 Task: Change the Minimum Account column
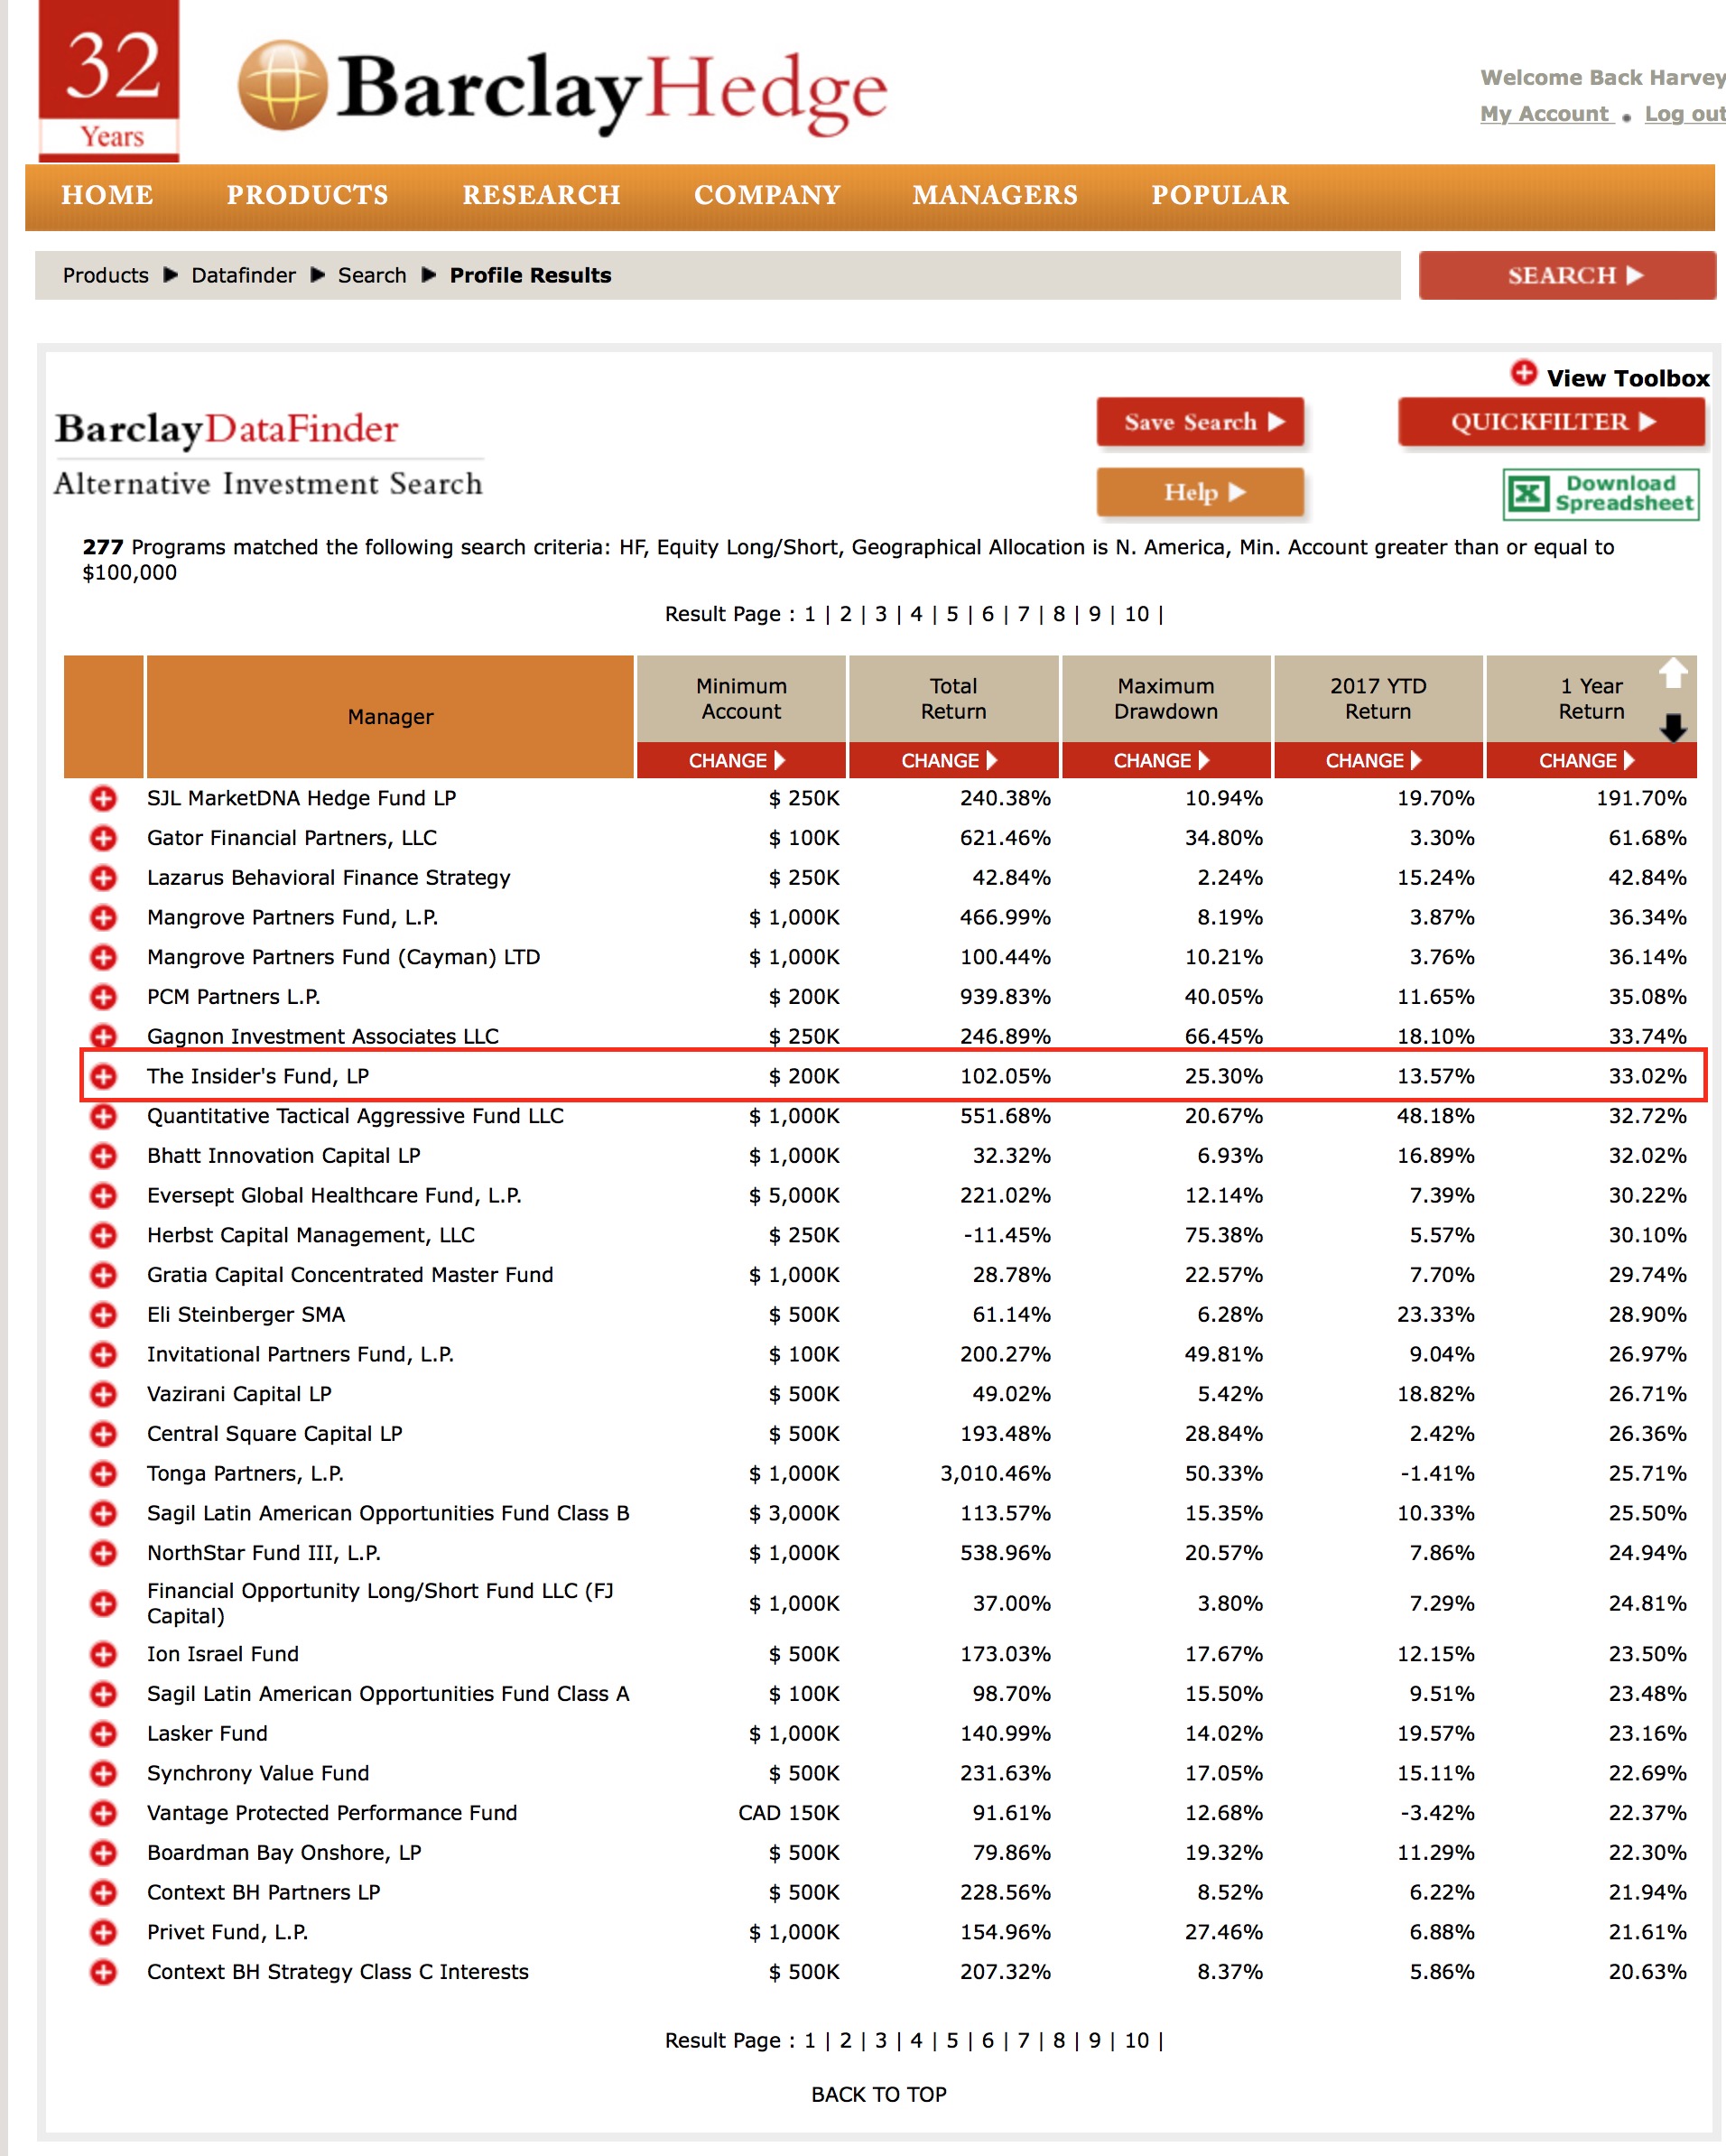[x=741, y=760]
